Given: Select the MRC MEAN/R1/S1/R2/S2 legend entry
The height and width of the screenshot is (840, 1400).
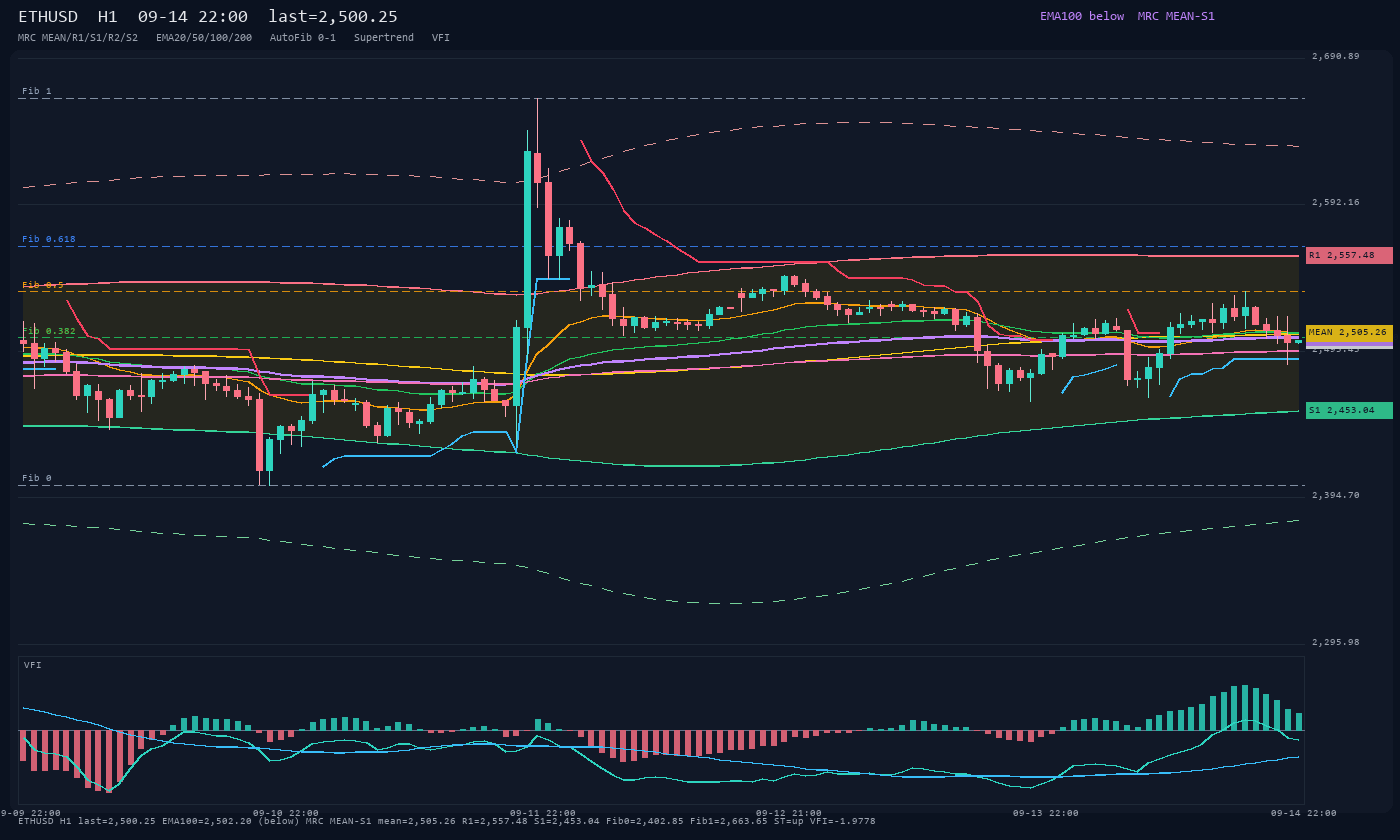Looking at the screenshot, I should tap(78, 37).
